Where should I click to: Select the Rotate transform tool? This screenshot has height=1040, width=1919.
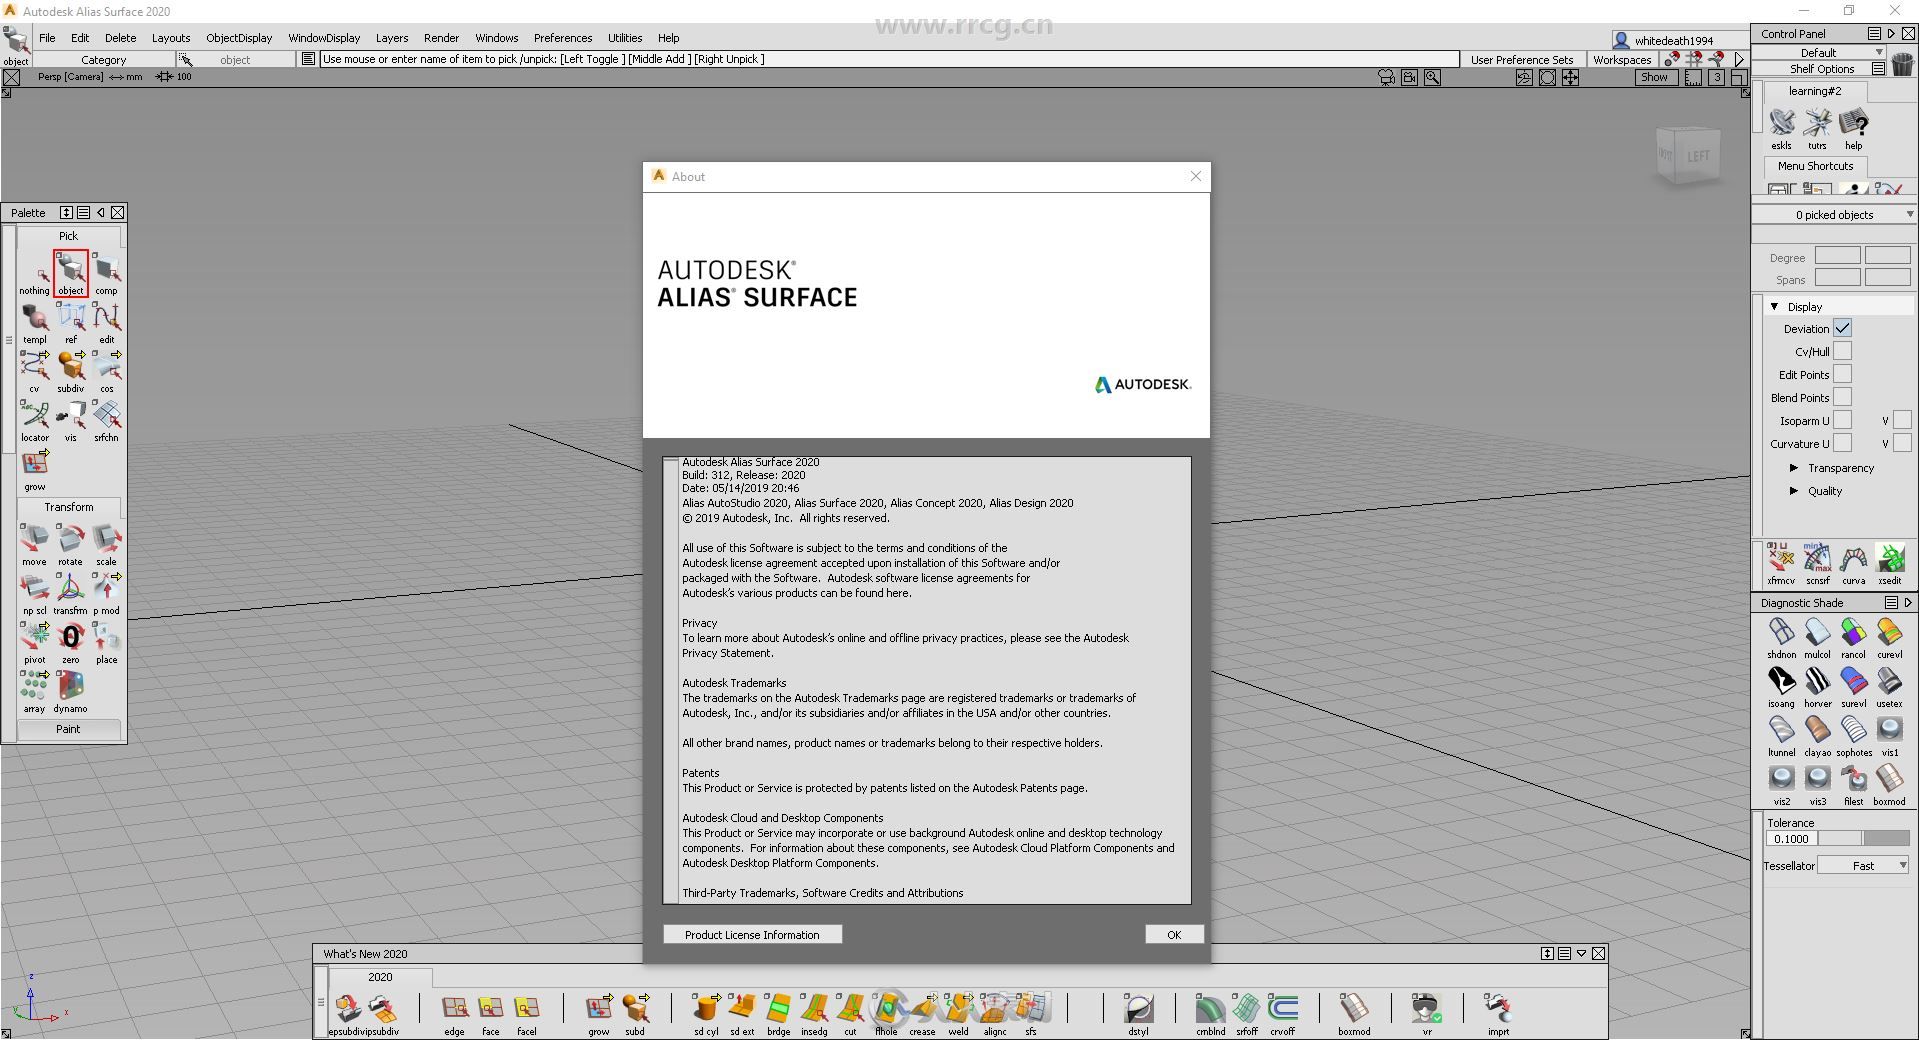point(71,545)
